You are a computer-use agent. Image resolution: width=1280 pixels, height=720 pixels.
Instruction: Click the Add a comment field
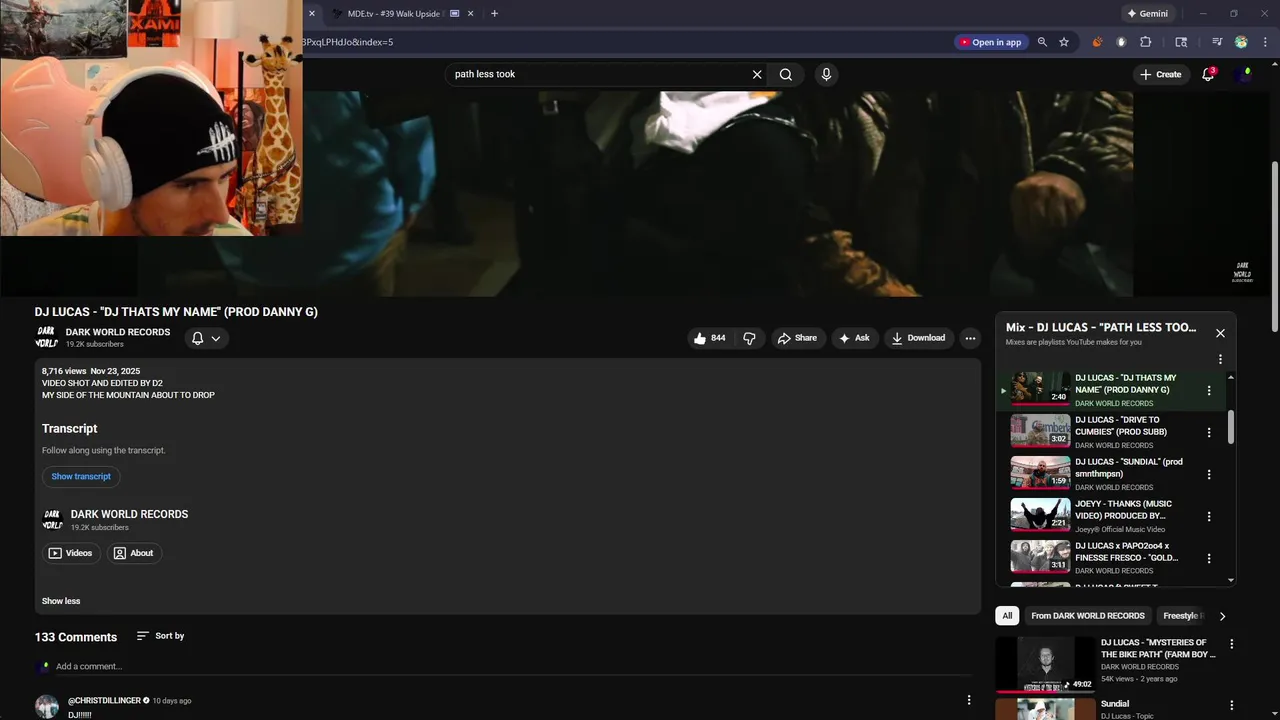[x=515, y=667]
